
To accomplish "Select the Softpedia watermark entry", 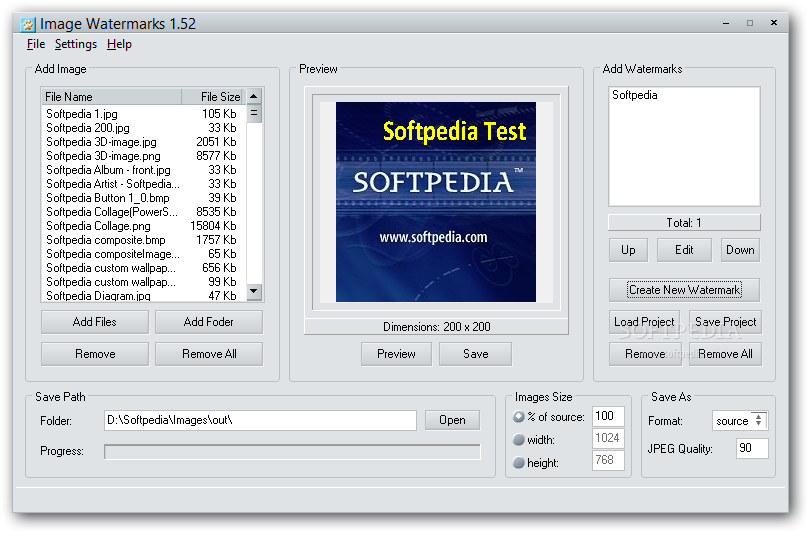I will pos(635,95).
